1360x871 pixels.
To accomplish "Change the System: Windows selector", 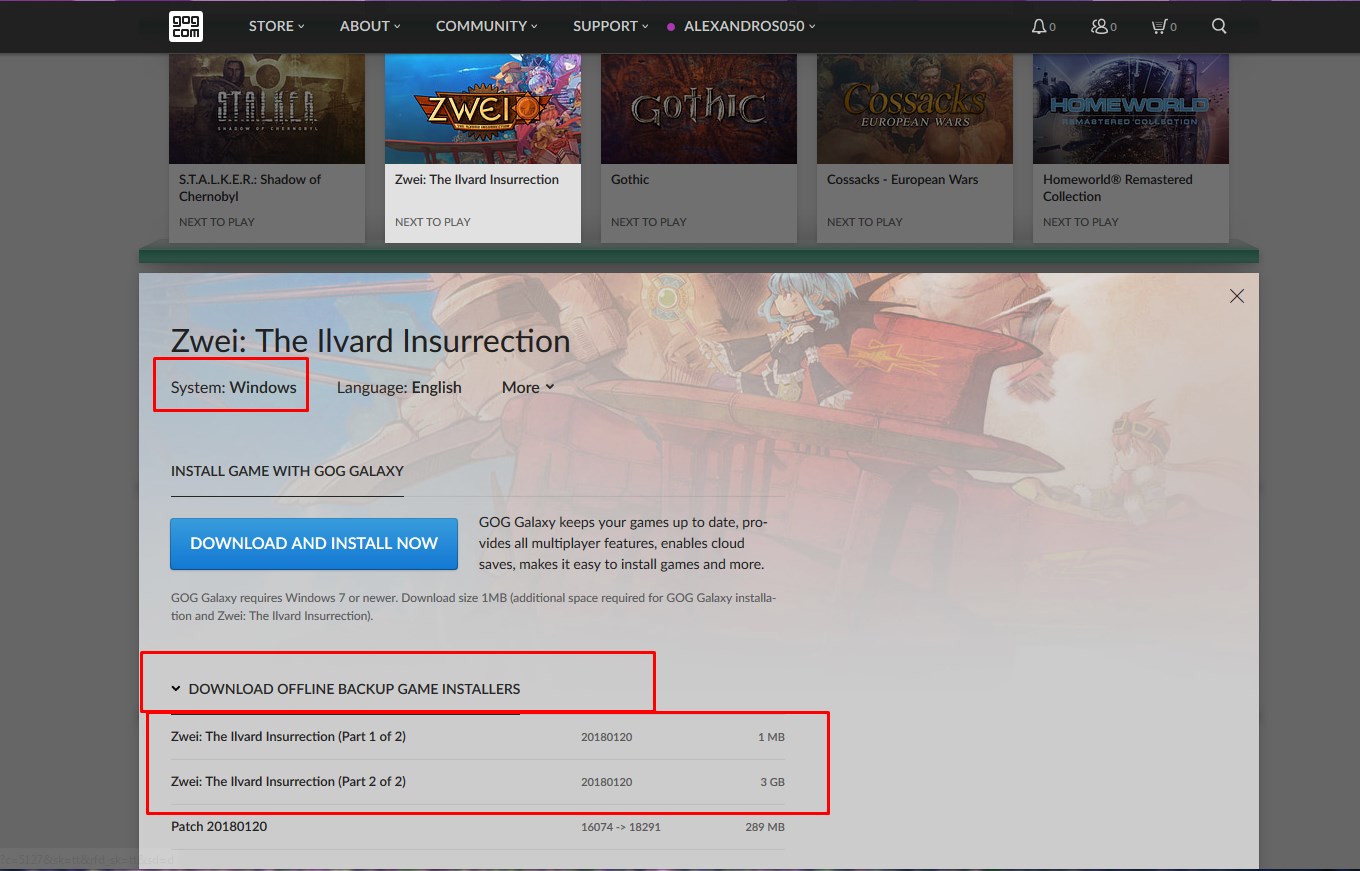I will tap(233, 387).
